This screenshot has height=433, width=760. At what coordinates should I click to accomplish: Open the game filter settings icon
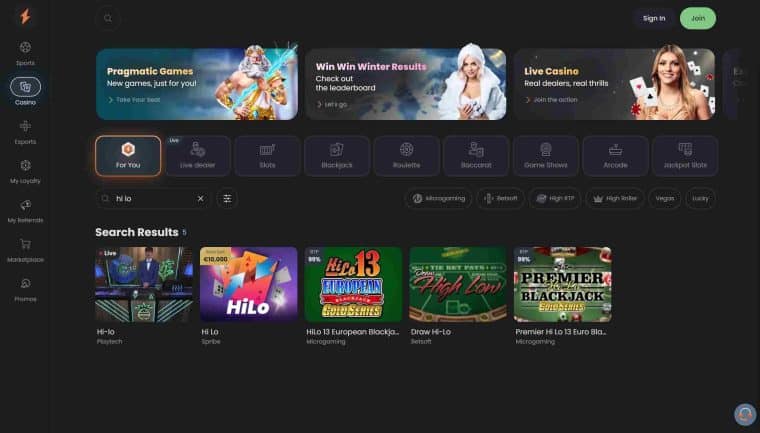[227, 198]
